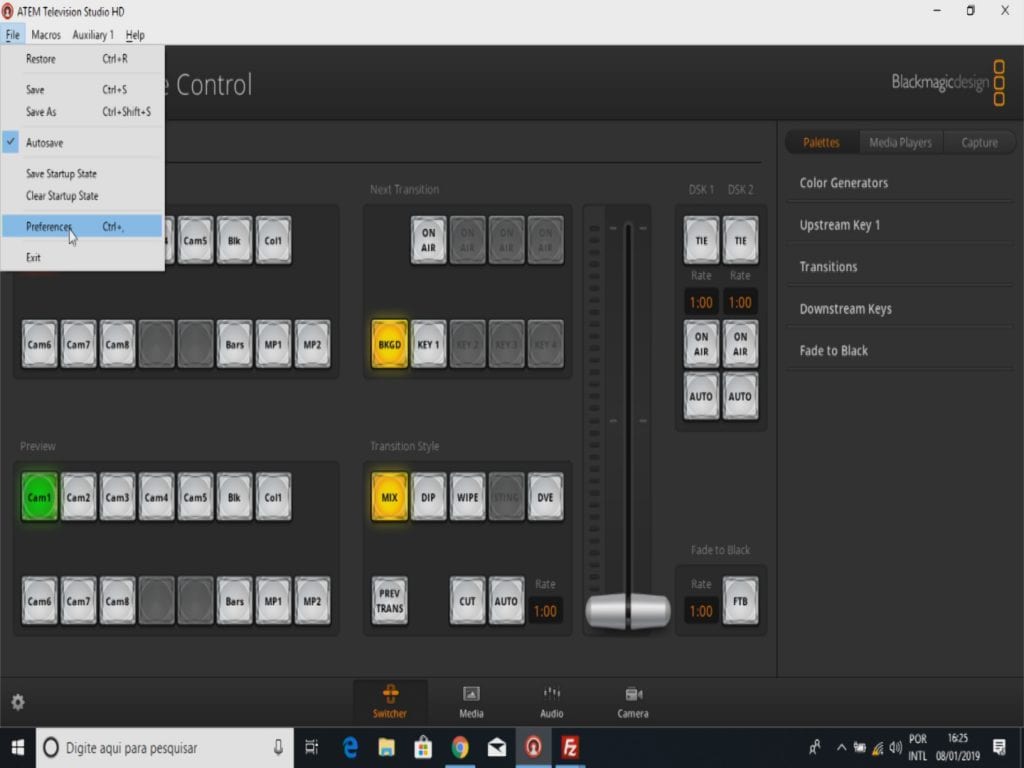The image size is (1024, 768).
Task: Choose Clear Startup State menu item
Action: [82, 195]
